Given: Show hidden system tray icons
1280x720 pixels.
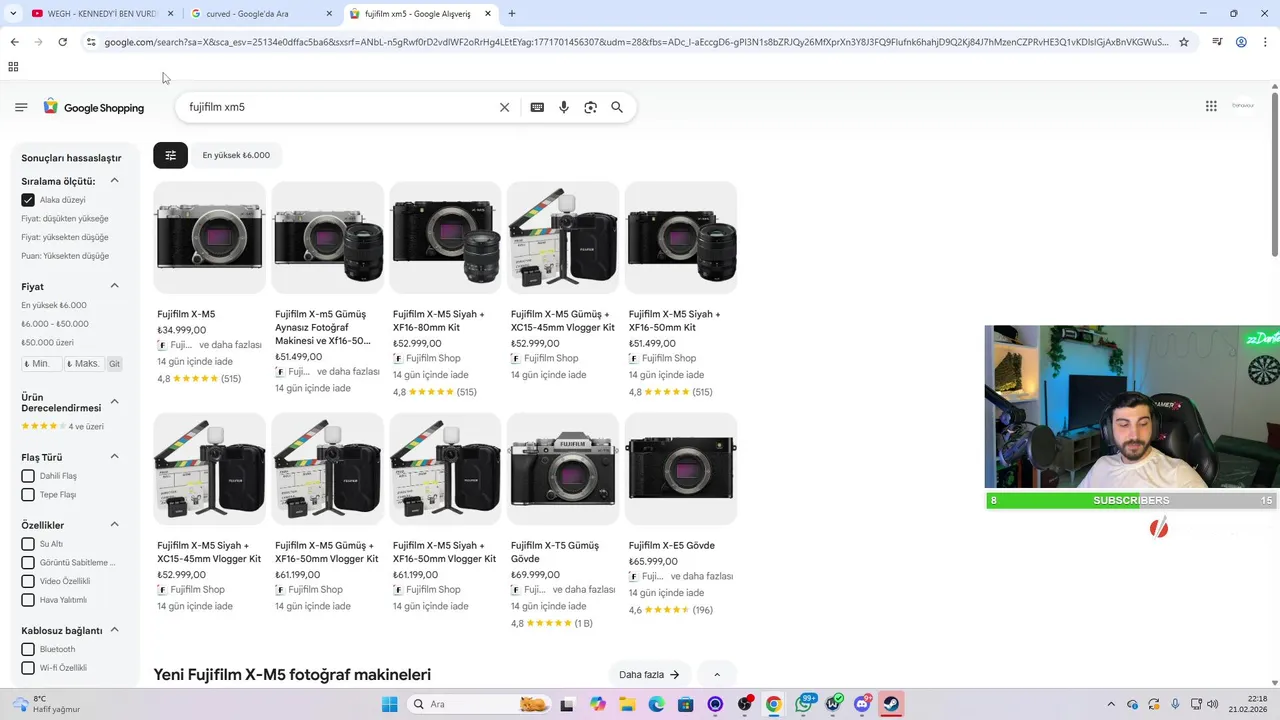Looking at the screenshot, I should click(1110, 704).
